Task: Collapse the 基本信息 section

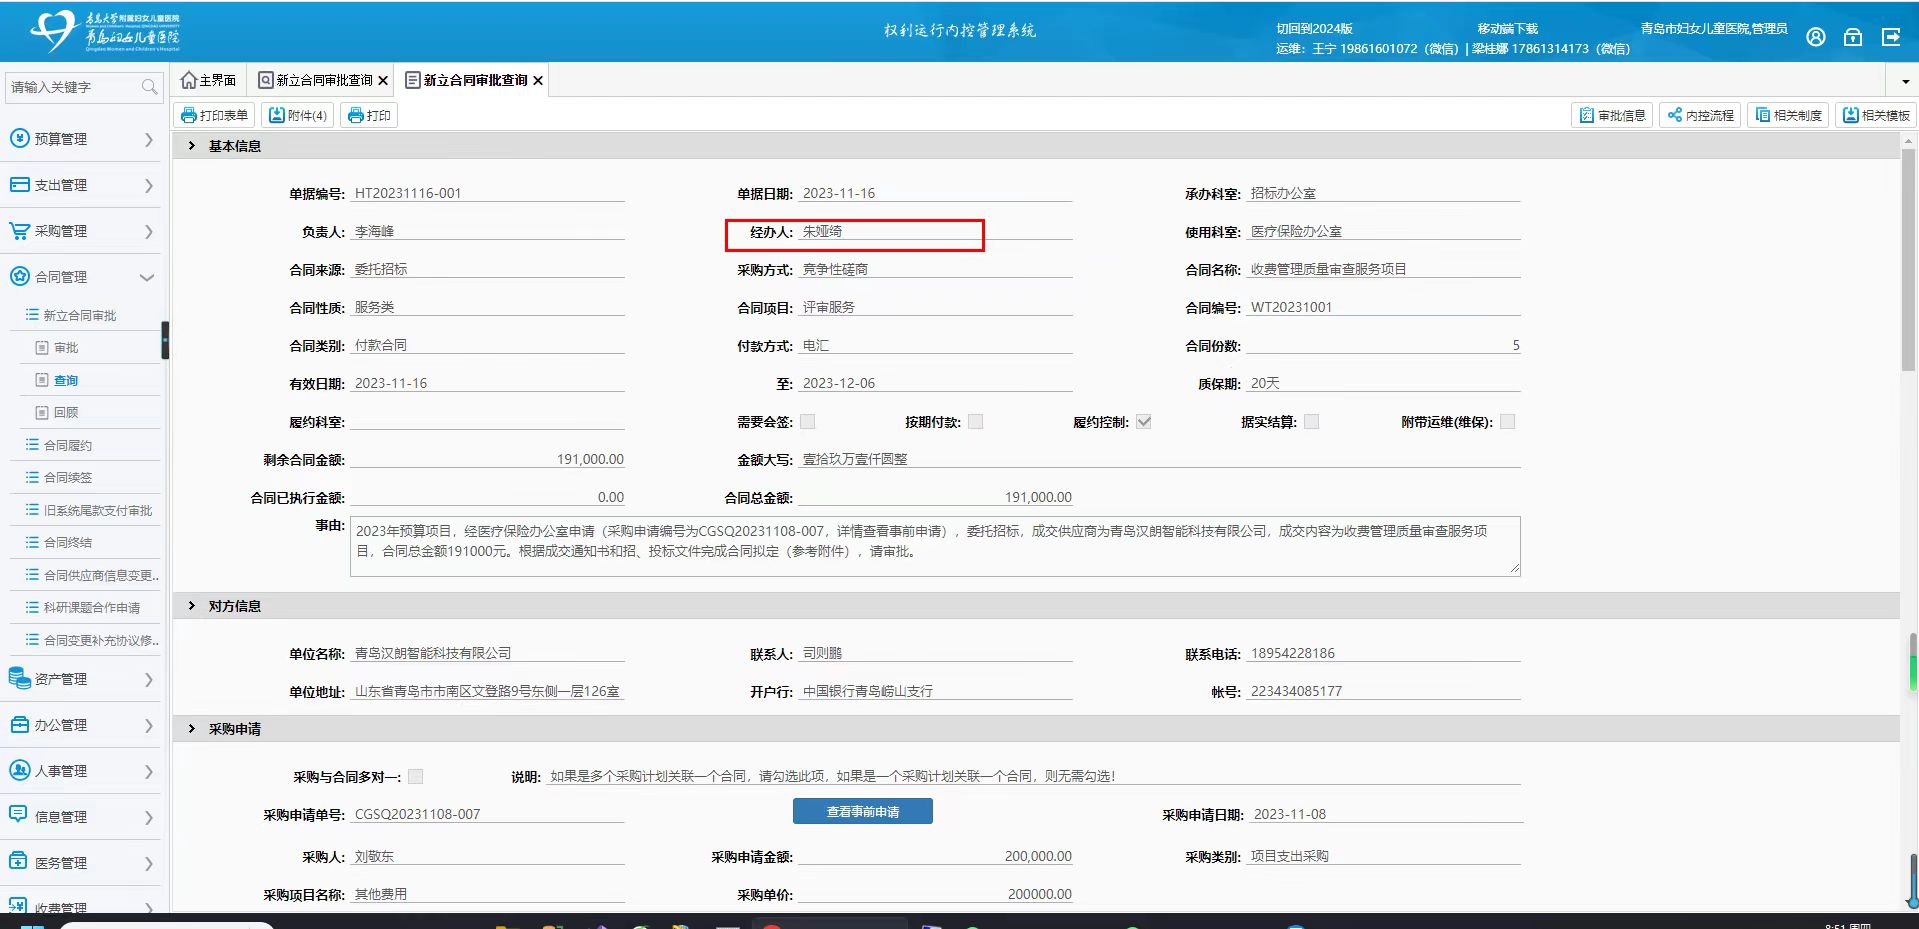Action: [x=191, y=146]
